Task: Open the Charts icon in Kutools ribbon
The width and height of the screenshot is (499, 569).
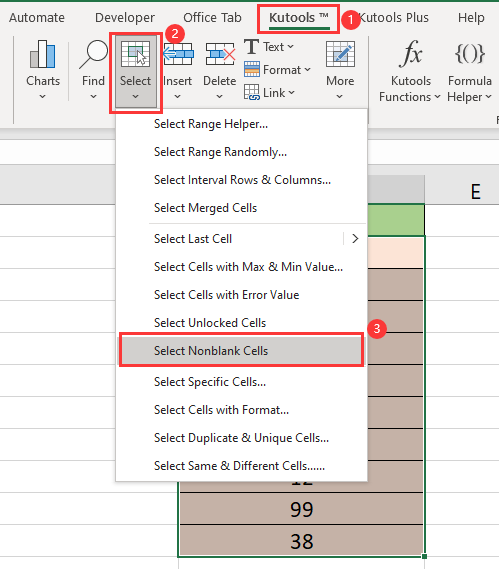Action: tap(43, 54)
